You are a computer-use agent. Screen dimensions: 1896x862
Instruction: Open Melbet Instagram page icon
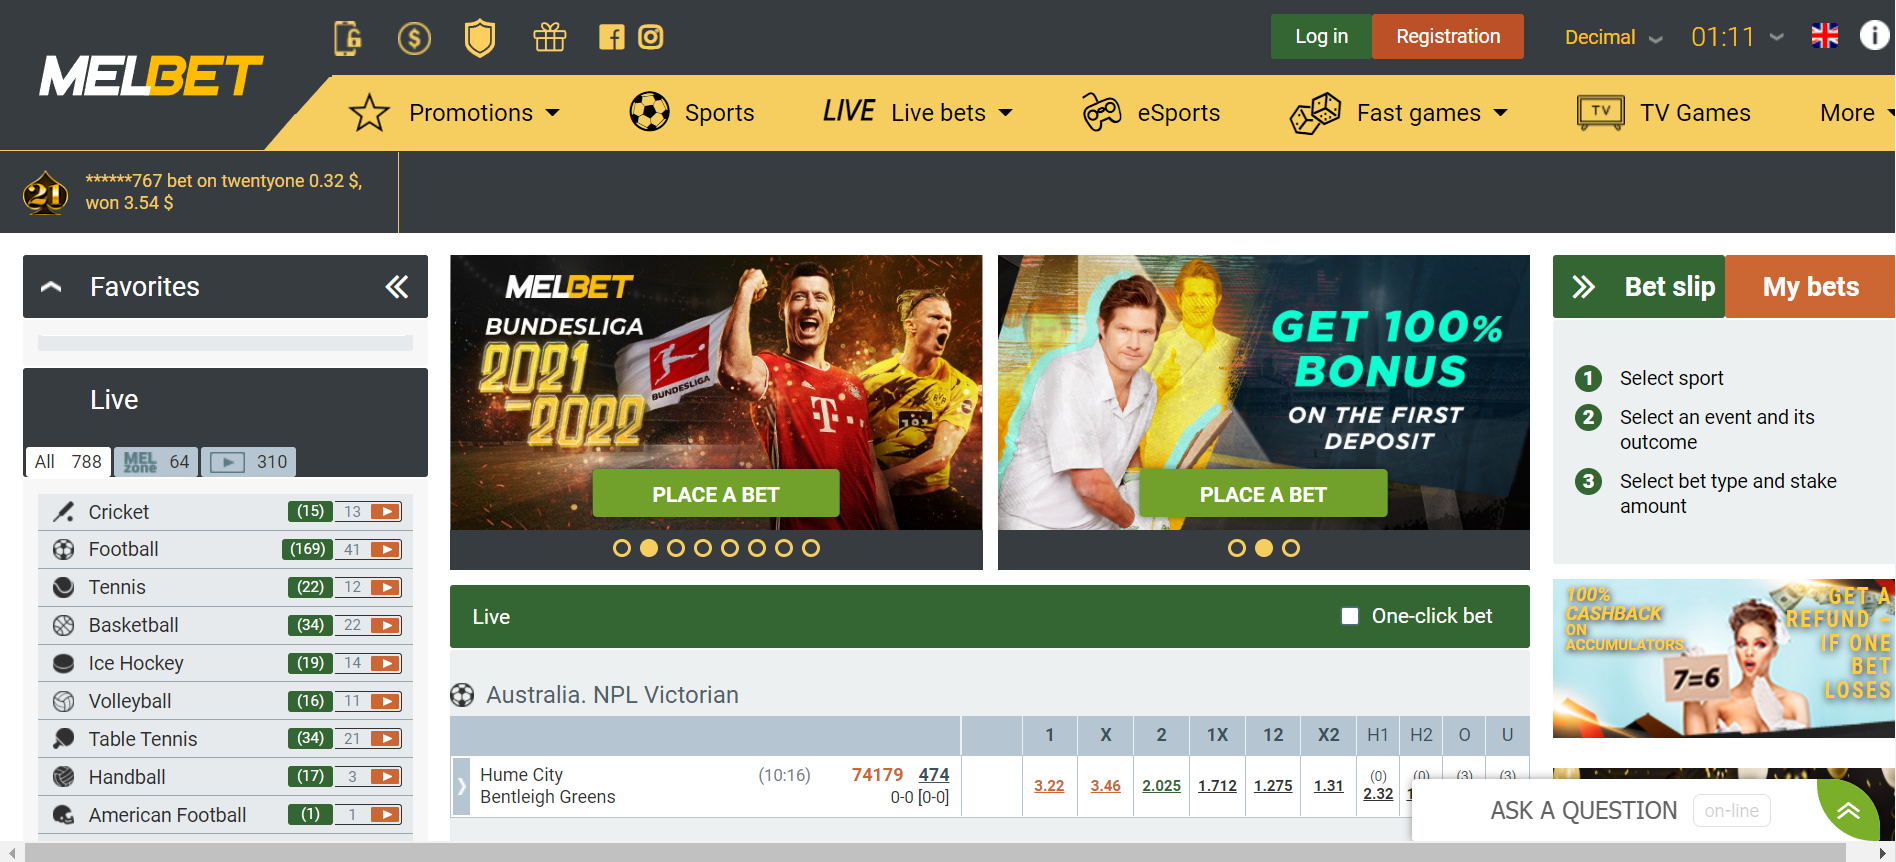click(651, 38)
